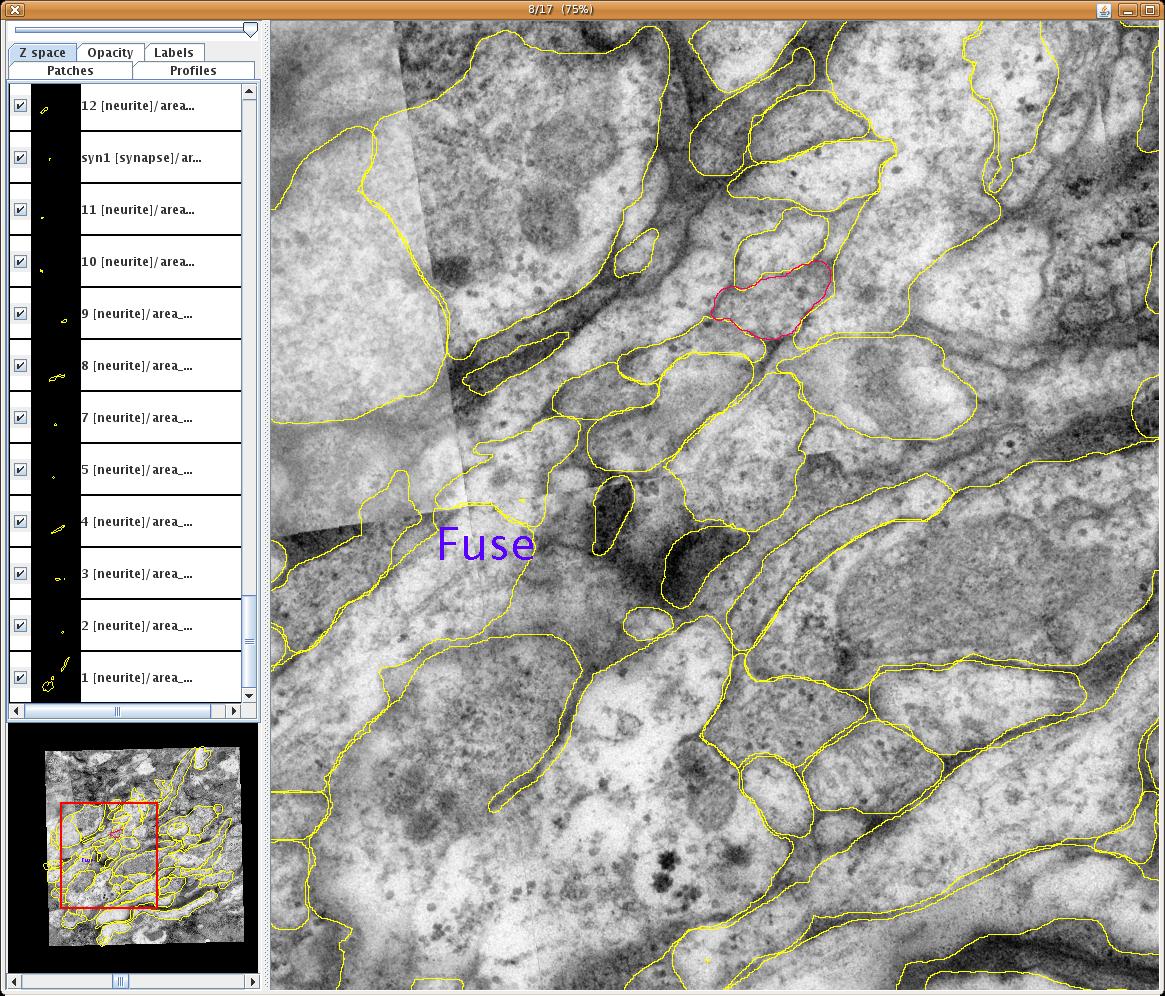
Task: Click the thumbnail icon of neurite 12
Action: click(56, 107)
